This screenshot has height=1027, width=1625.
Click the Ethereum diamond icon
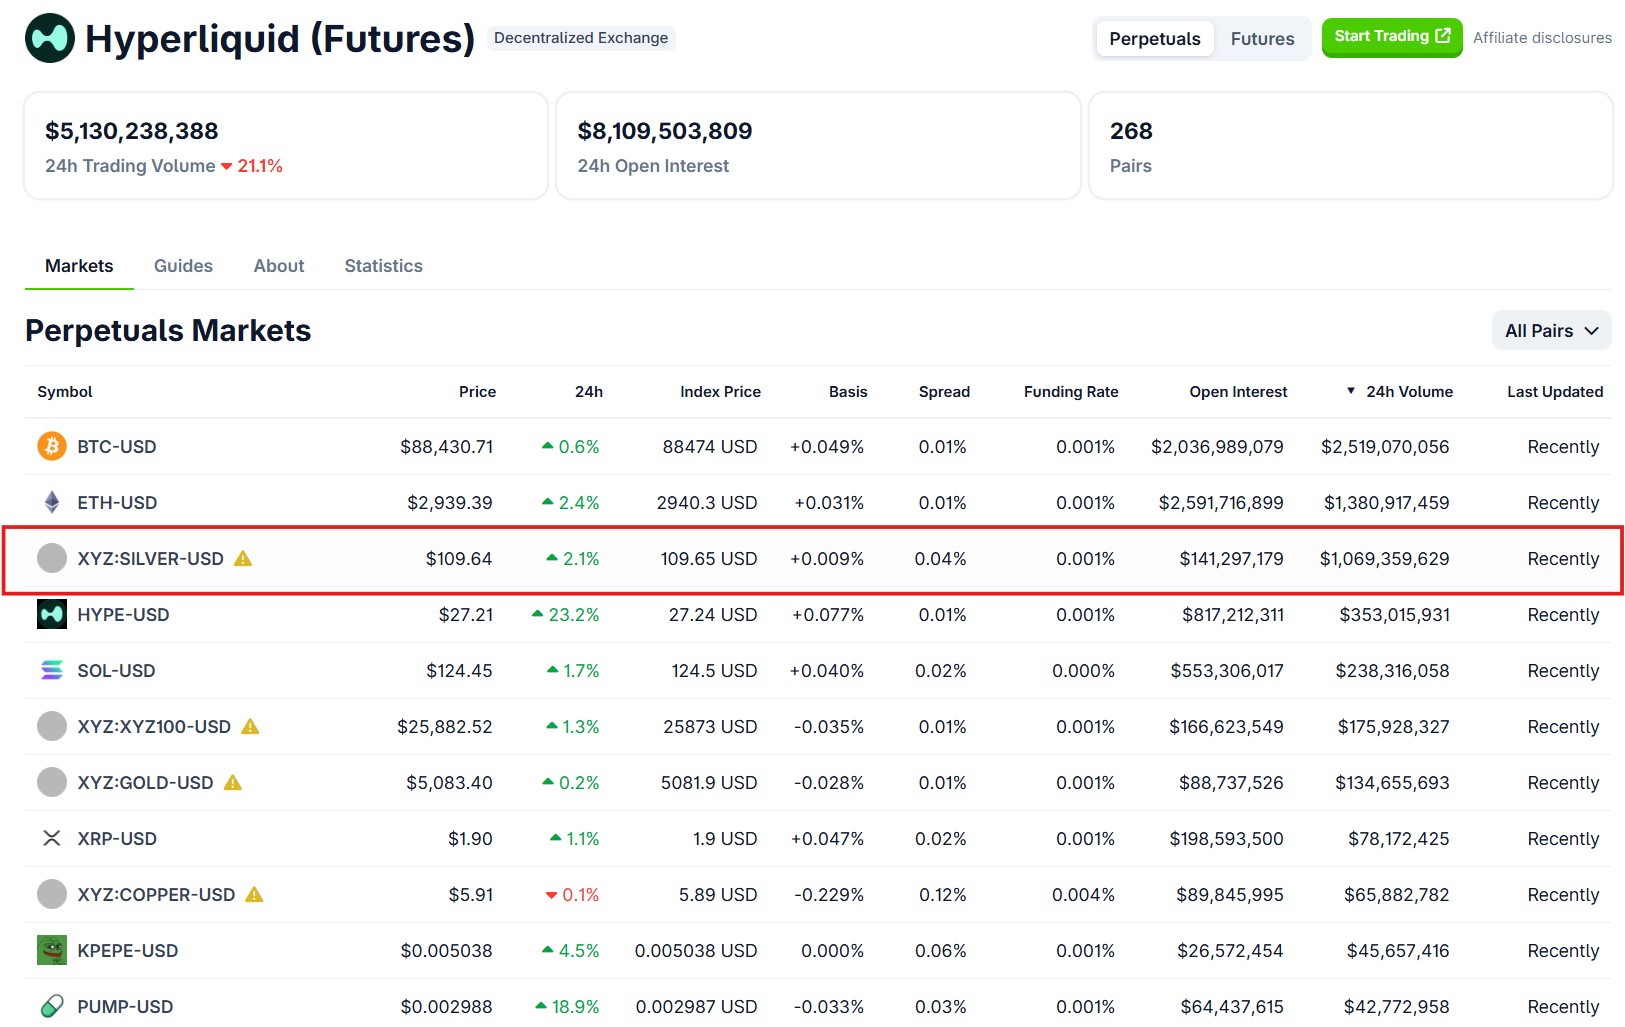[52, 502]
